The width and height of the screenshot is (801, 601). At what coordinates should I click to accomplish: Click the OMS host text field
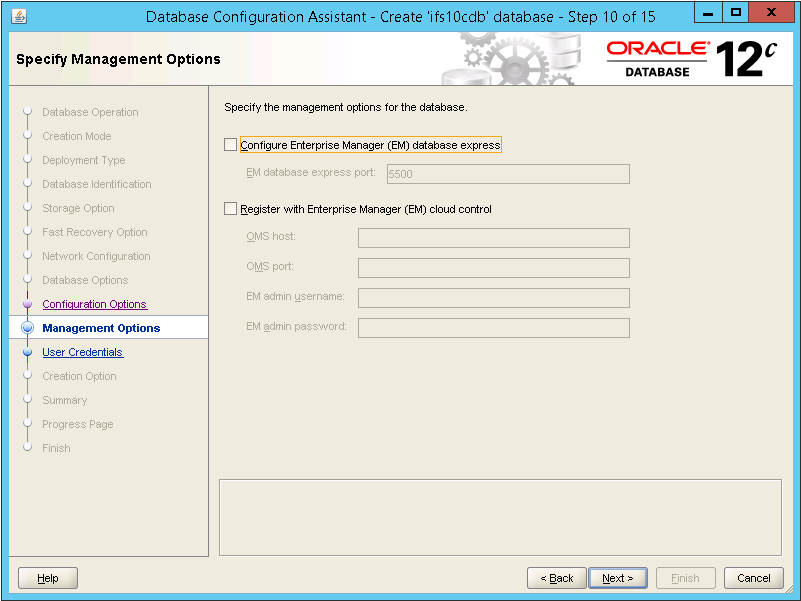pos(493,237)
